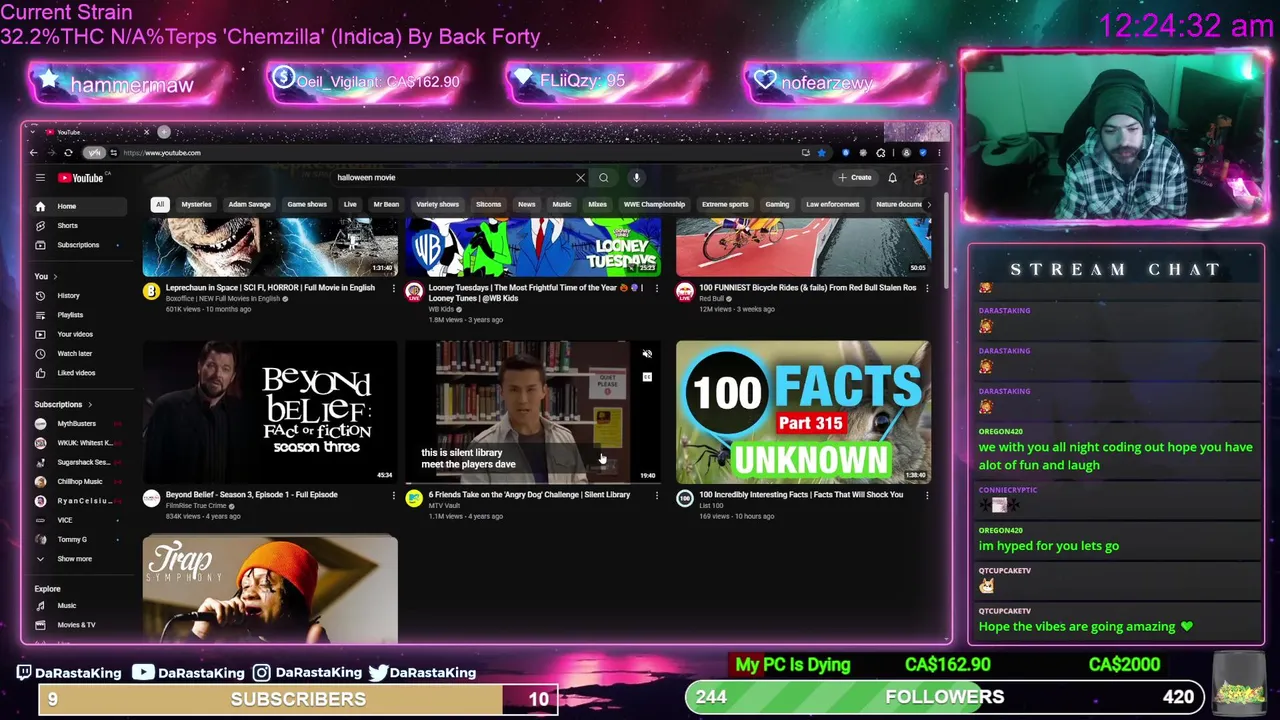Select the Mysteries filter chip

click(196, 205)
